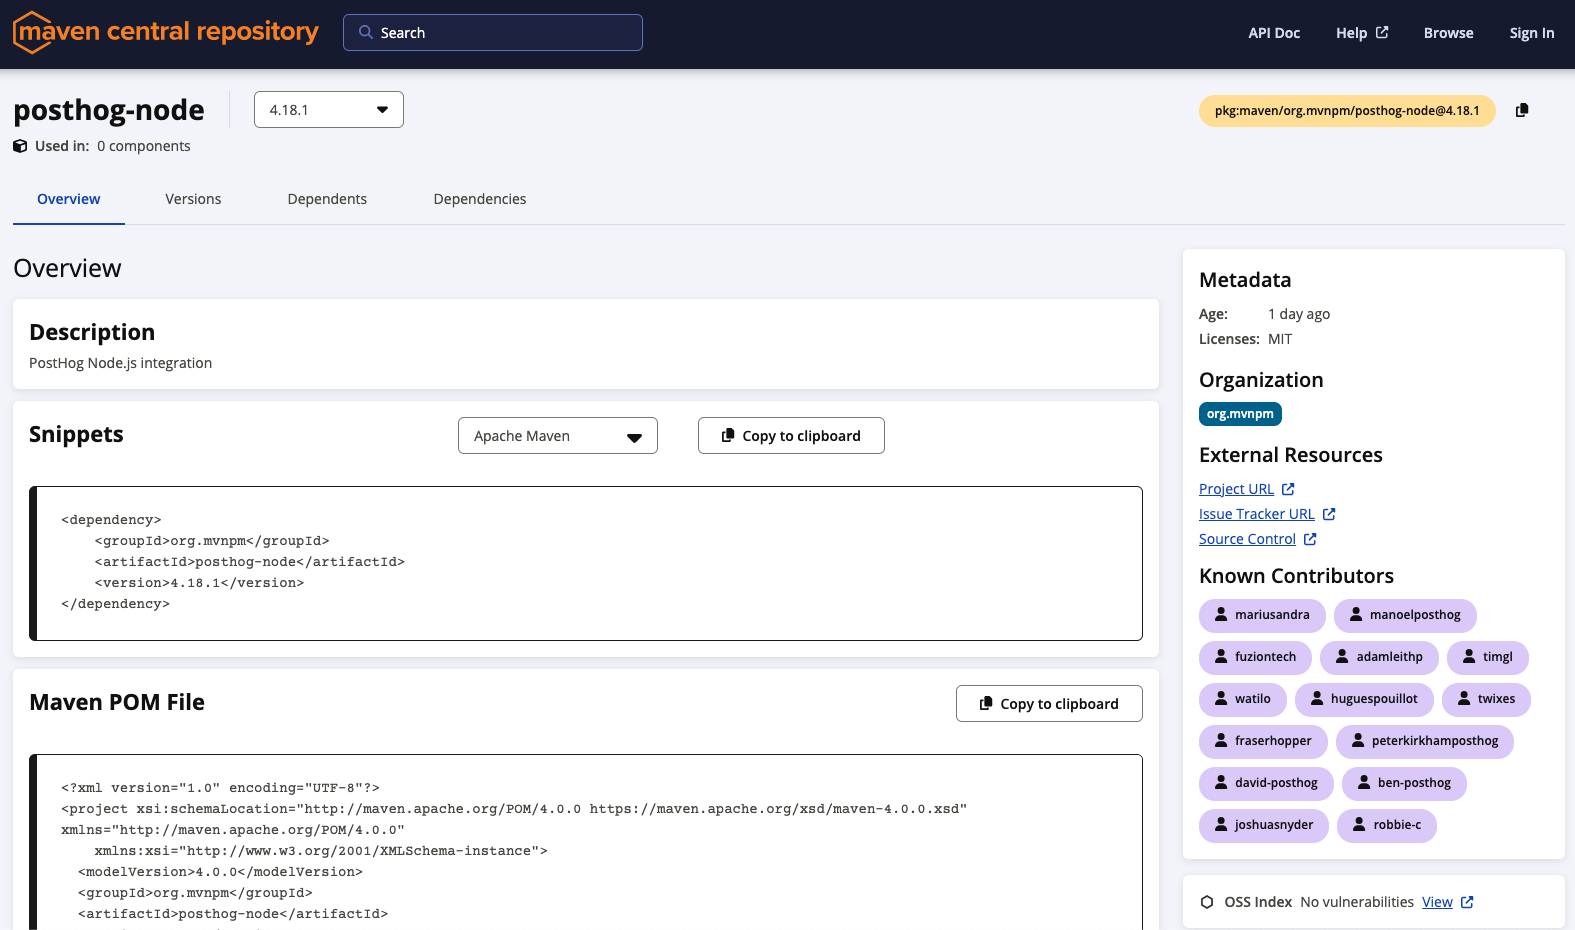Copy the Snippets dependency code to clipboard
Screen dimensions: 1575x930
point(791,436)
